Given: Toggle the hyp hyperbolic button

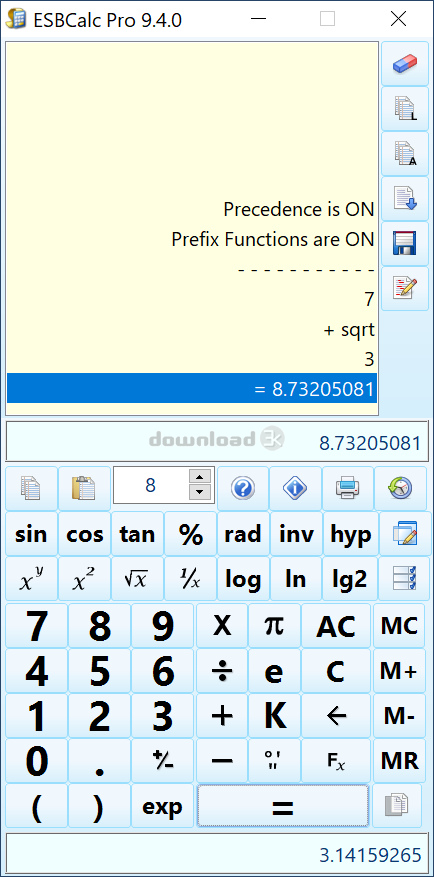Looking at the screenshot, I should pyautogui.click(x=350, y=534).
